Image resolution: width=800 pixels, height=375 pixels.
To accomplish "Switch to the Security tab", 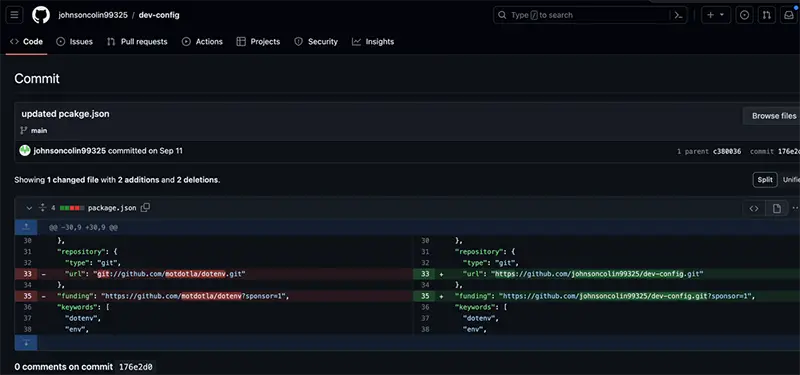I will coord(316,42).
